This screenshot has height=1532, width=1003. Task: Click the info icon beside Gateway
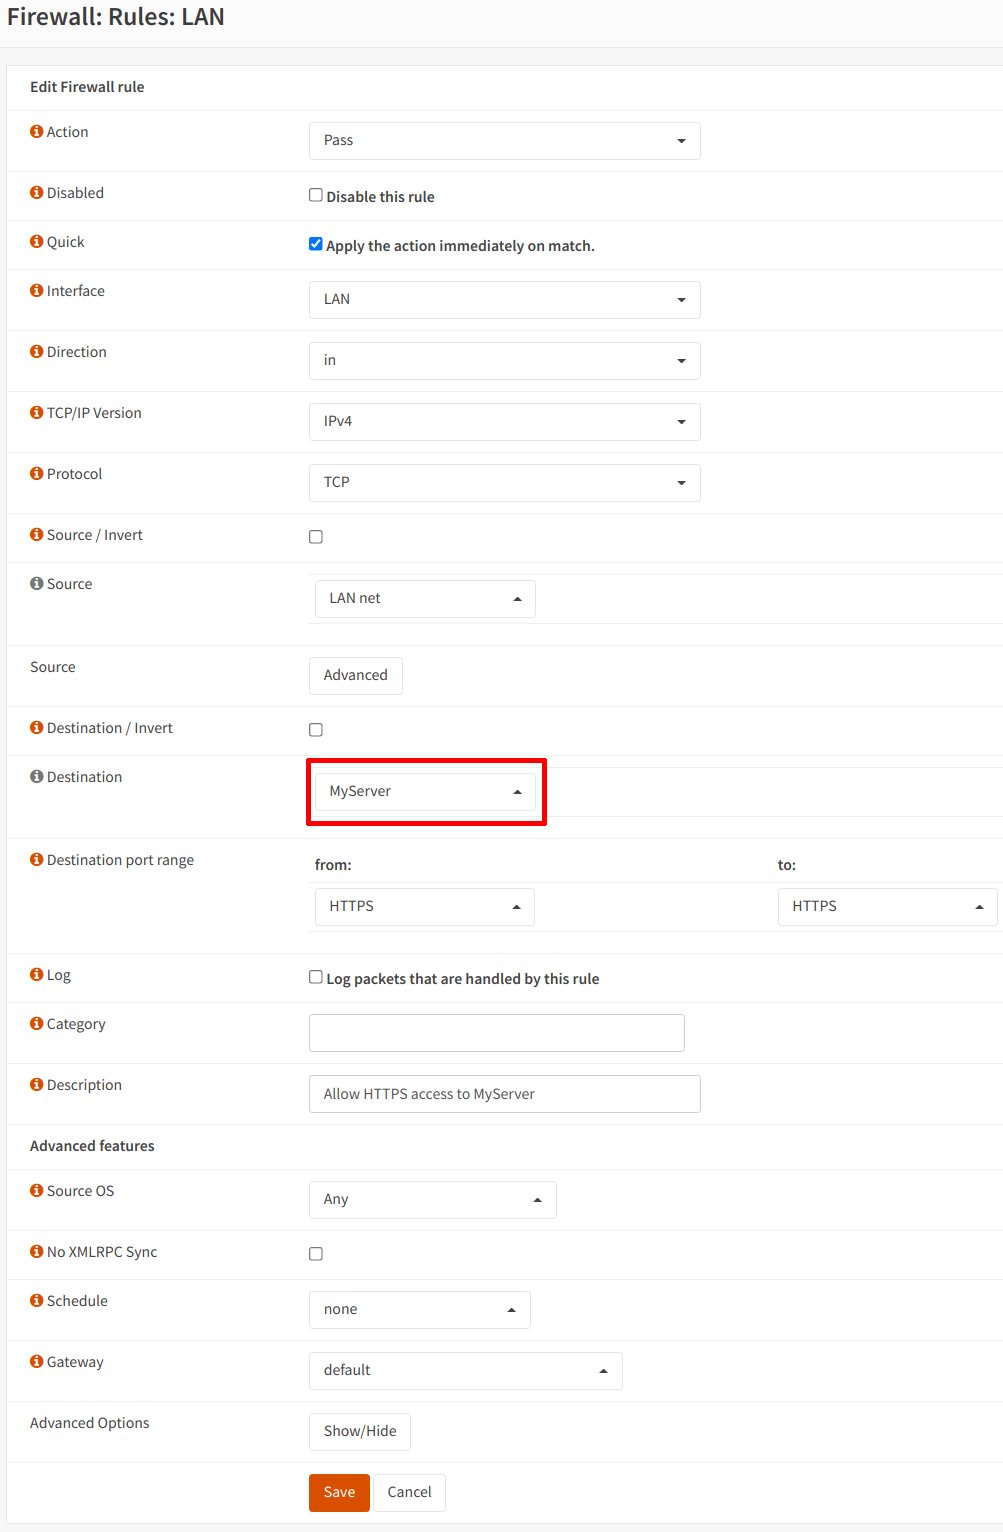pyautogui.click(x=37, y=1362)
